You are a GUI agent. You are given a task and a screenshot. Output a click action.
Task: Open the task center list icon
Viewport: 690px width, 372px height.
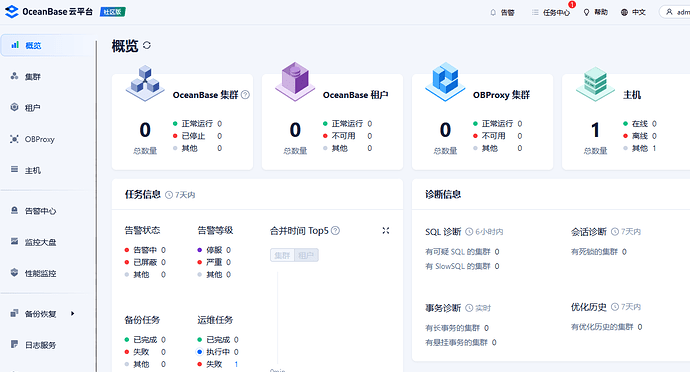click(x=535, y=12)
